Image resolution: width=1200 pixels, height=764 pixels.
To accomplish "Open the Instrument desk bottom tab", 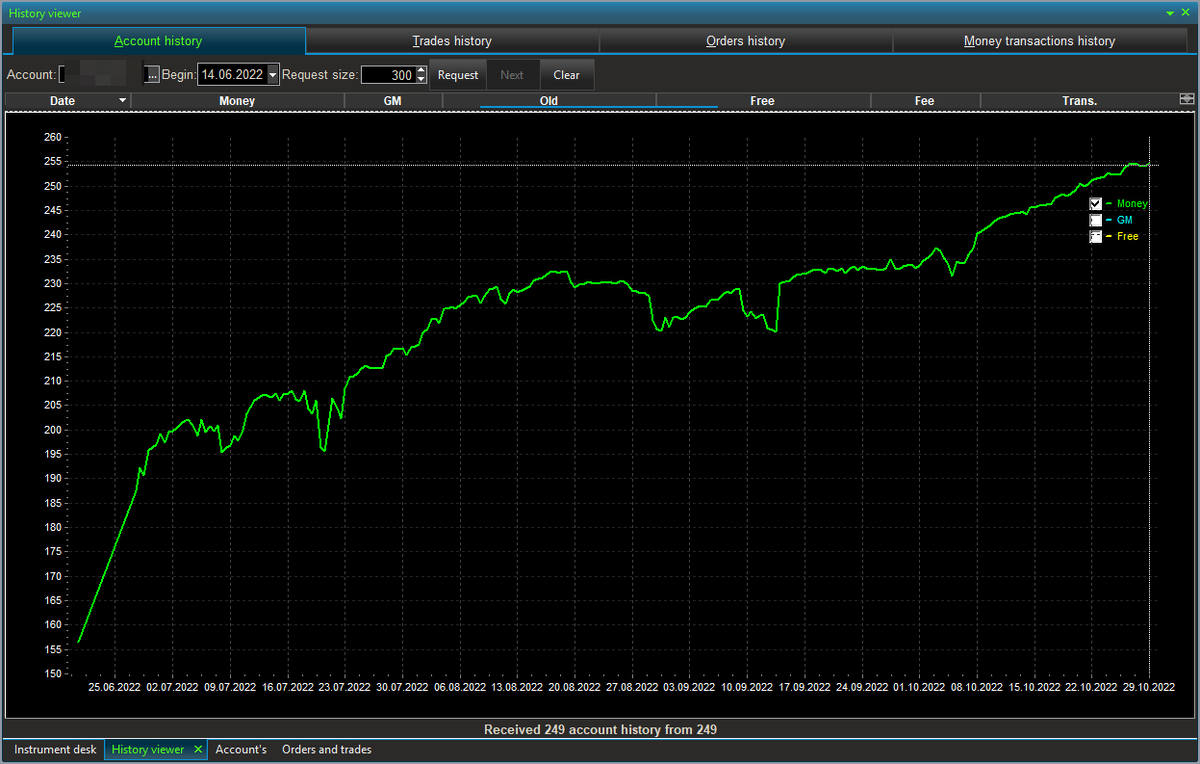I will (55, 749).
